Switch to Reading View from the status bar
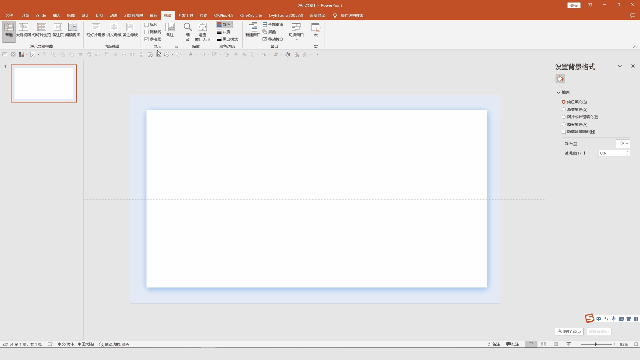 click(x=556, y=344)
